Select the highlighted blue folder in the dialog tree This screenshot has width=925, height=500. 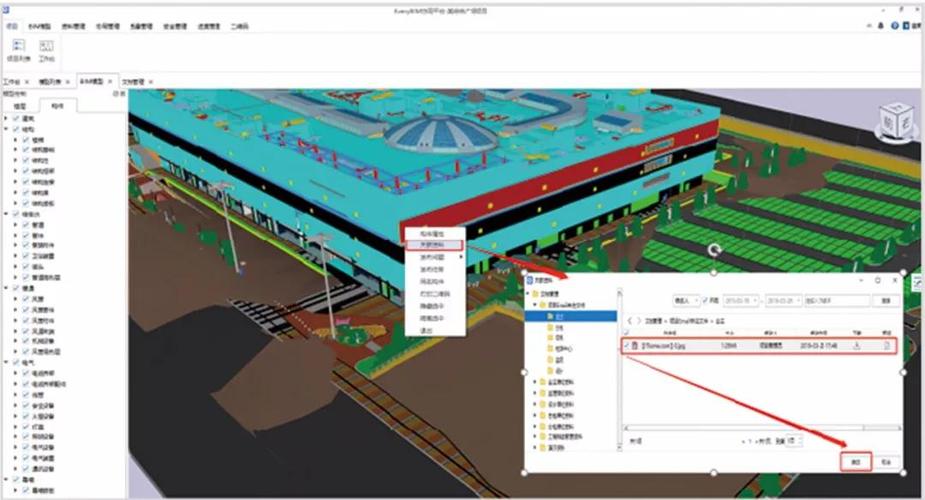coord(571,317)
